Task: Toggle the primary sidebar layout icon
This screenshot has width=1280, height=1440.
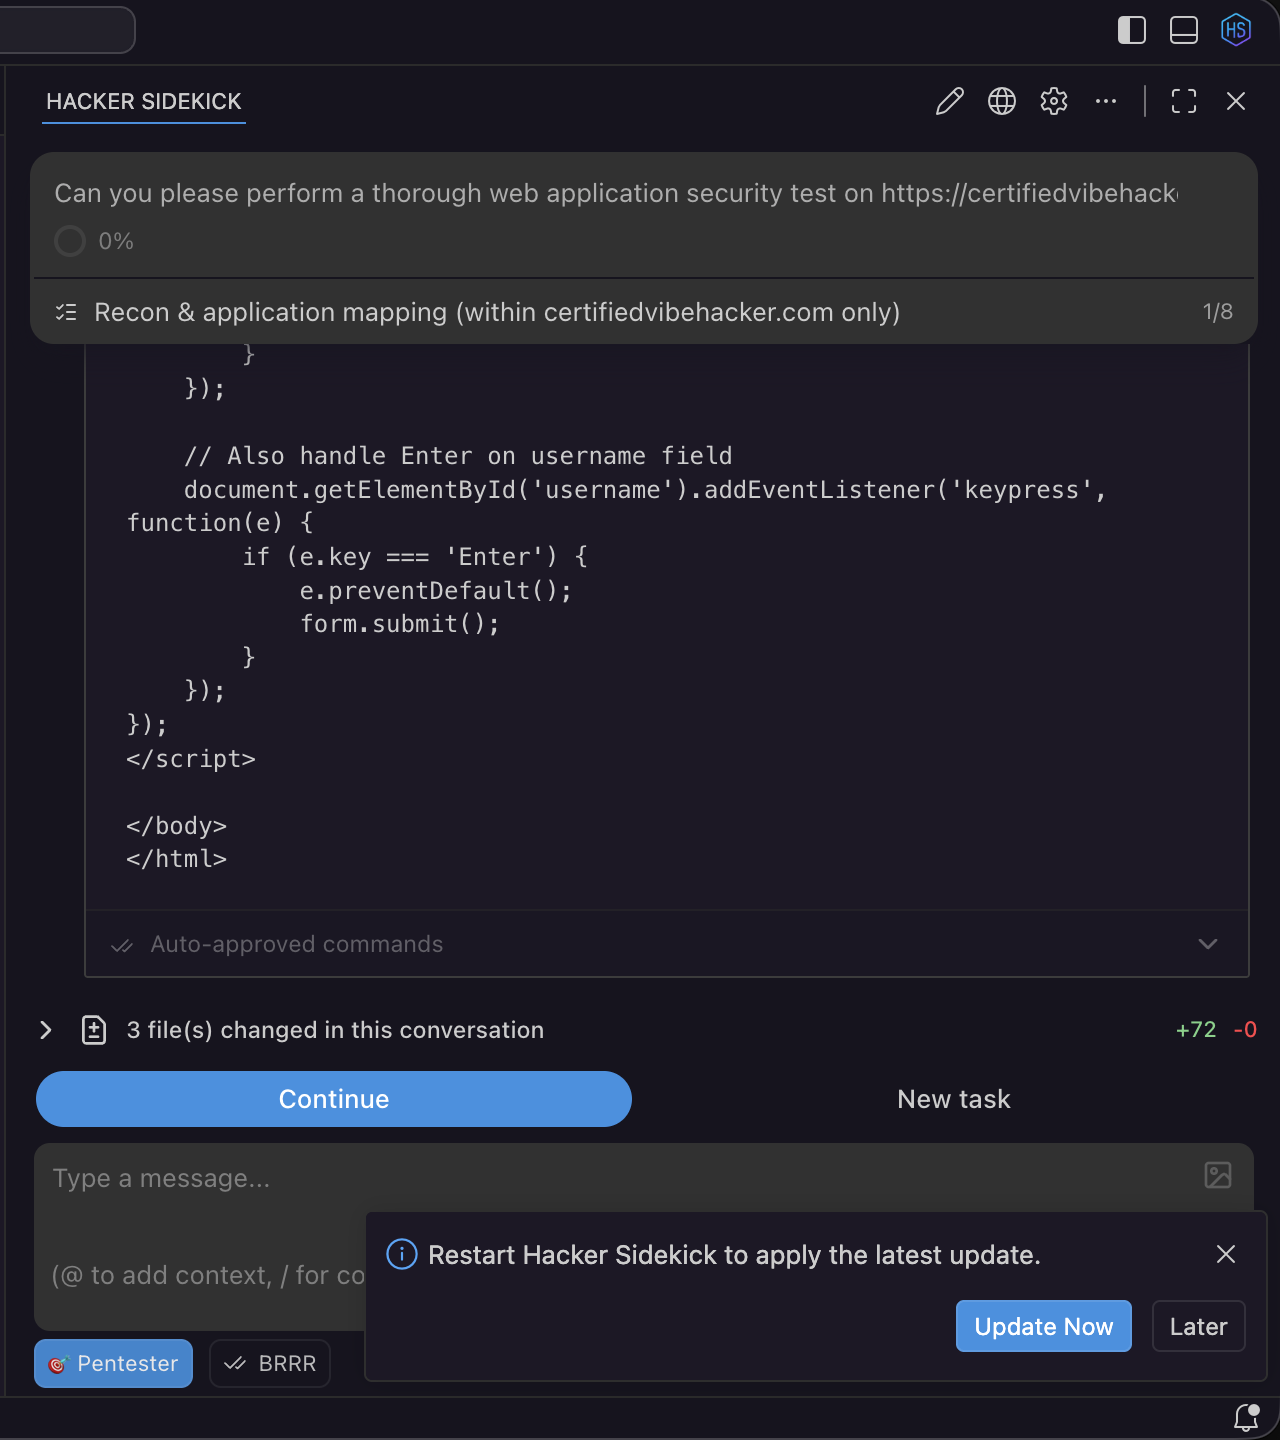Action: pyautogui.click(x=1131, y=30)
